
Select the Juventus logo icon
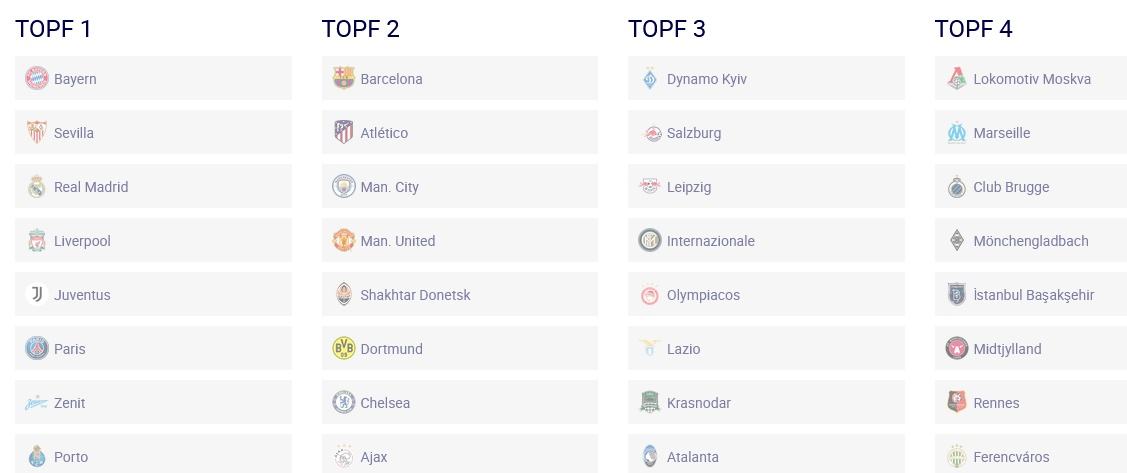(x=37, y=294)
